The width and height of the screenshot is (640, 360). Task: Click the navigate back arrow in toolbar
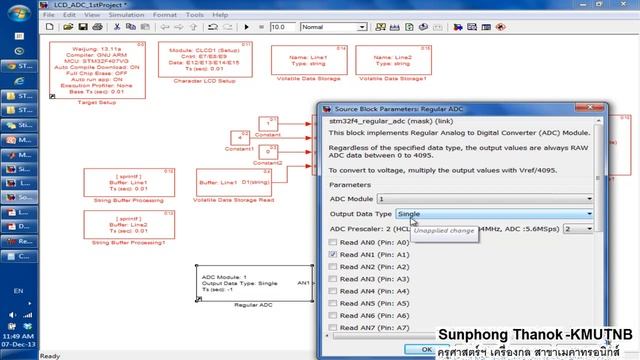(x=164, y=27)
